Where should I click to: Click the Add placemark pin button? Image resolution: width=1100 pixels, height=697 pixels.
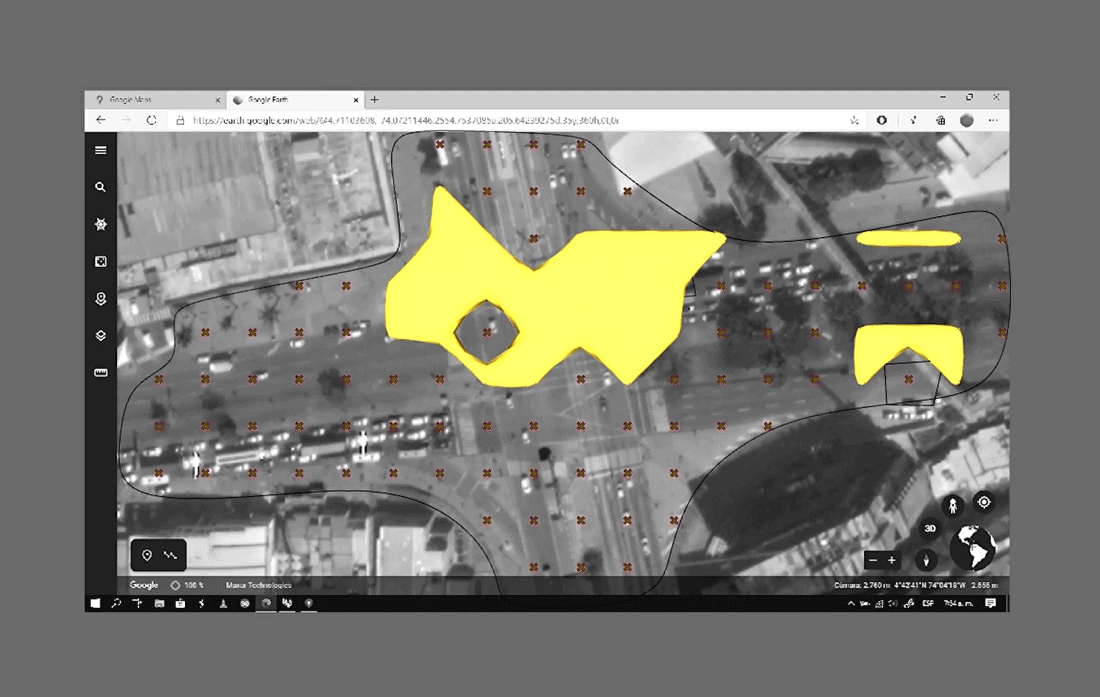pyautogui.click(x=147, y=555)
